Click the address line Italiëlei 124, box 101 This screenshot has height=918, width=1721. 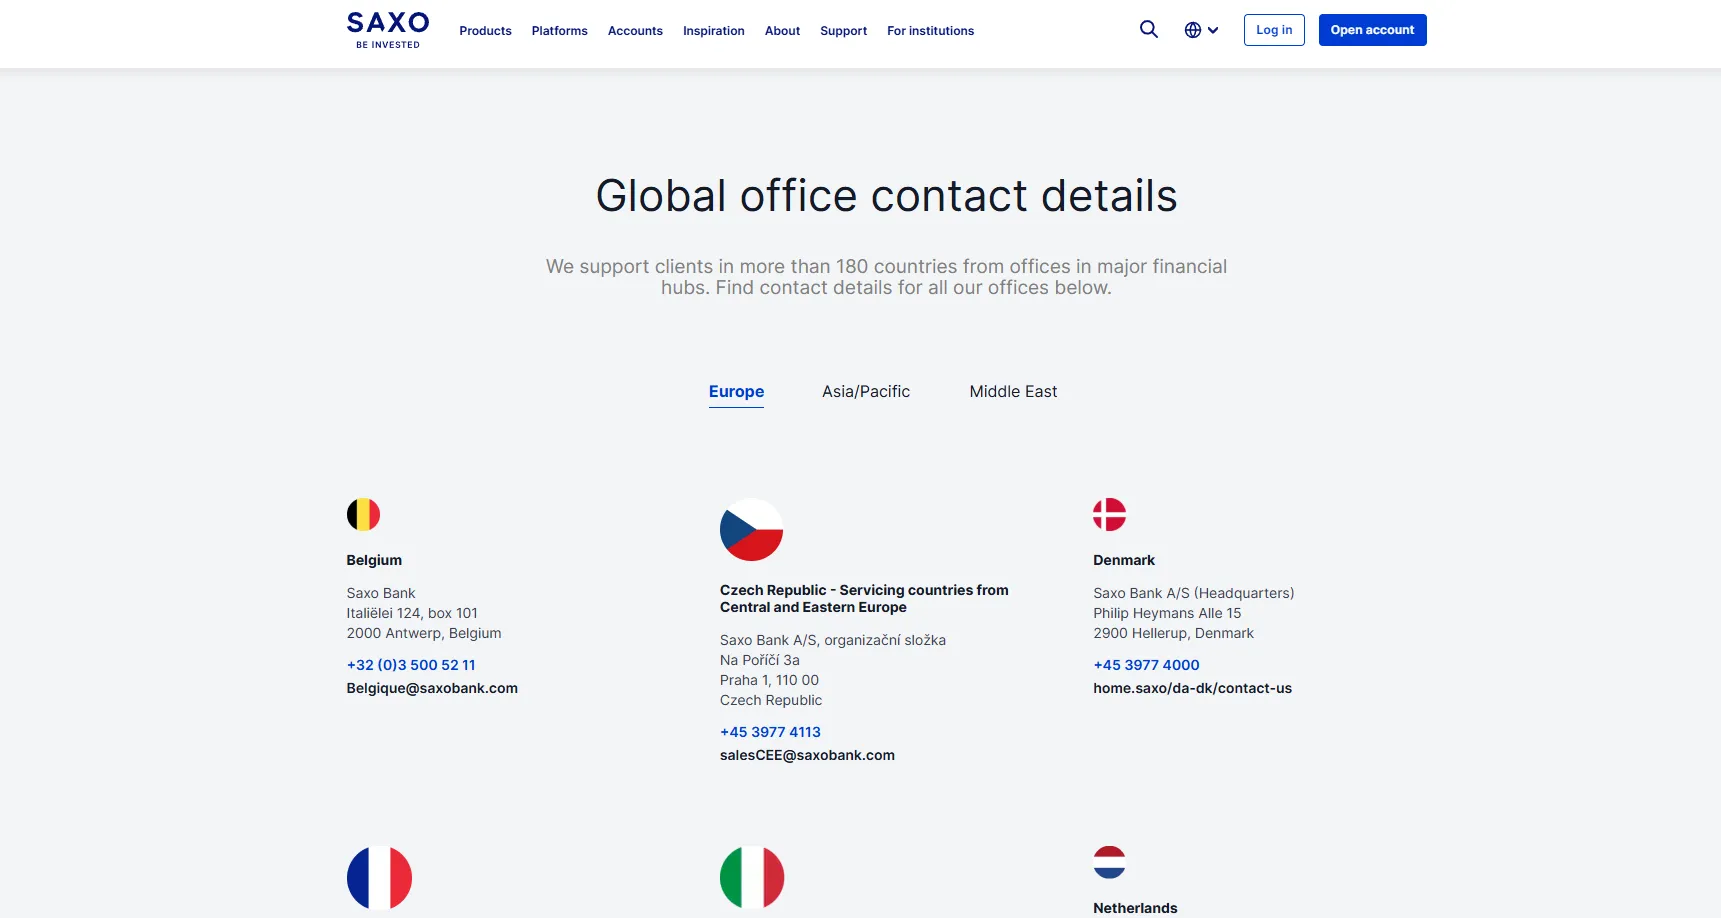point(412,613)
